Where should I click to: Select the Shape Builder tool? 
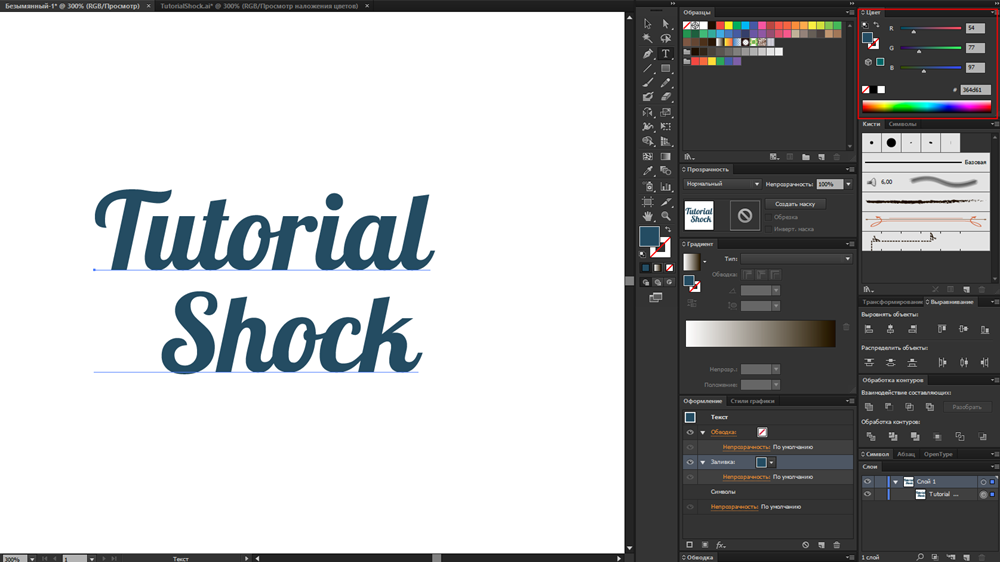pyautogui.click(x=647, y=141)
